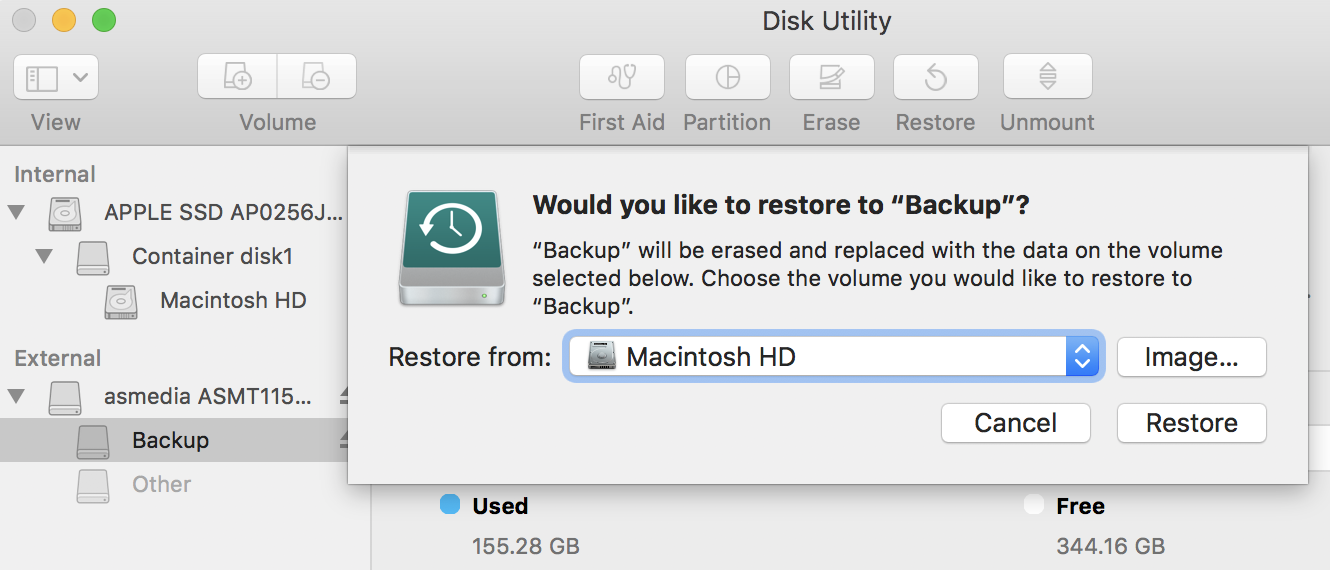
Task: Select Macintosh HD in sidebar
Action: point(232,300)
